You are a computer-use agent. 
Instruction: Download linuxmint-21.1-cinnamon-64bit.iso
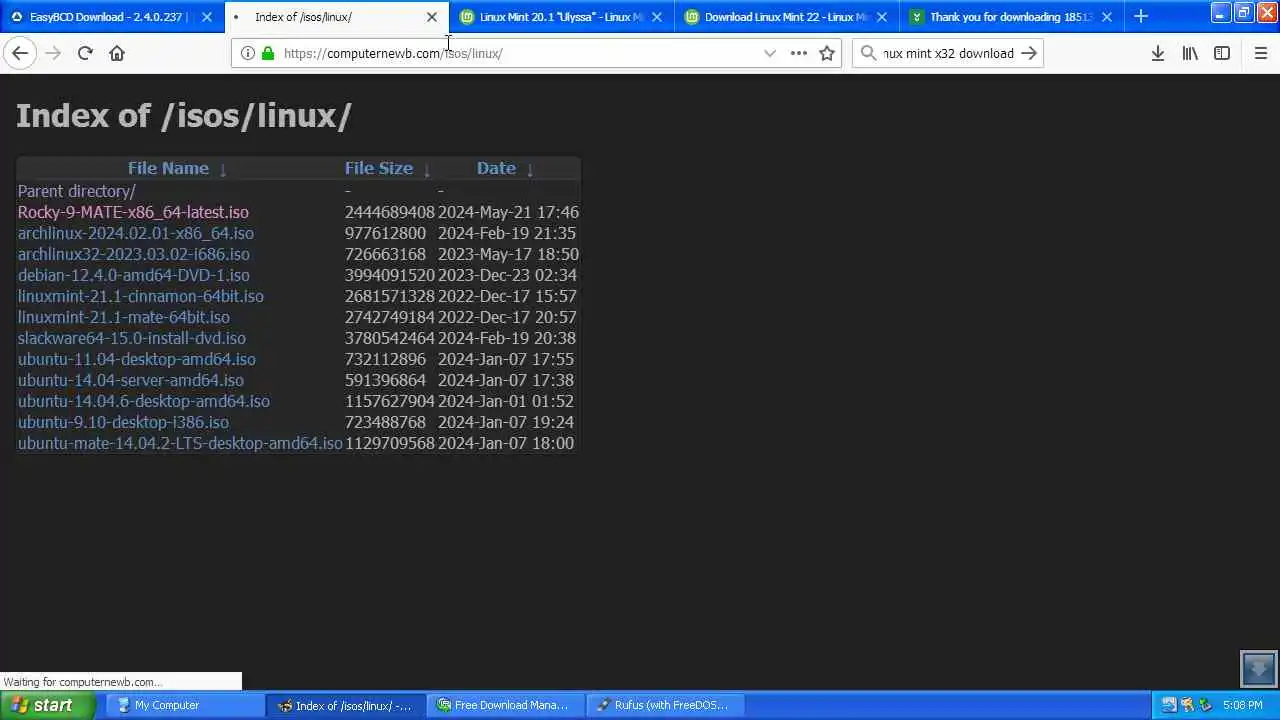tap(141, 296)
